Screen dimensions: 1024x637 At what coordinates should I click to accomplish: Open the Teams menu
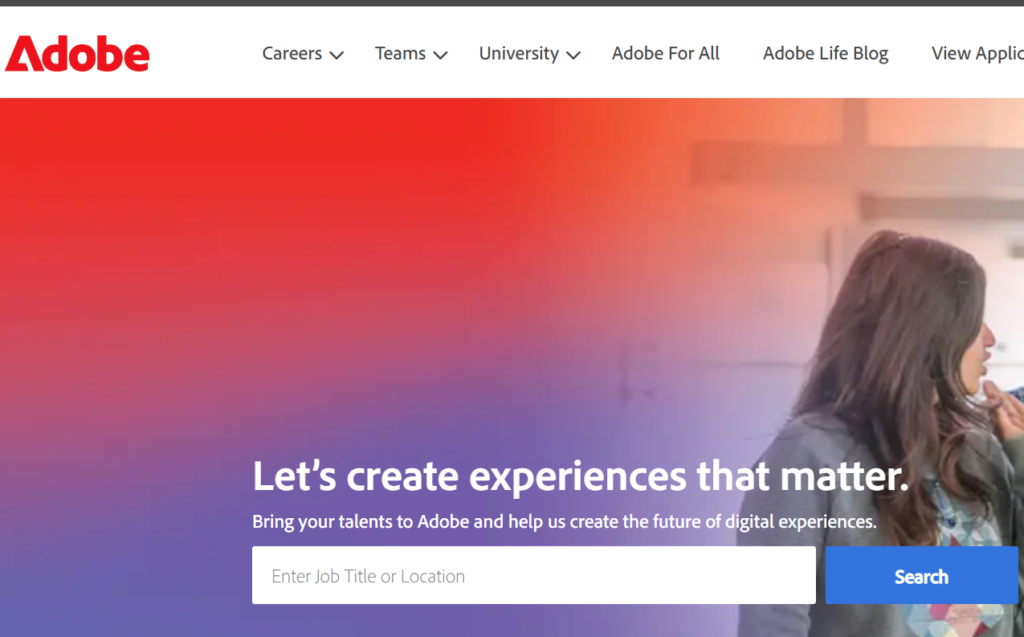pyautogui.click(x=400, y=54)
